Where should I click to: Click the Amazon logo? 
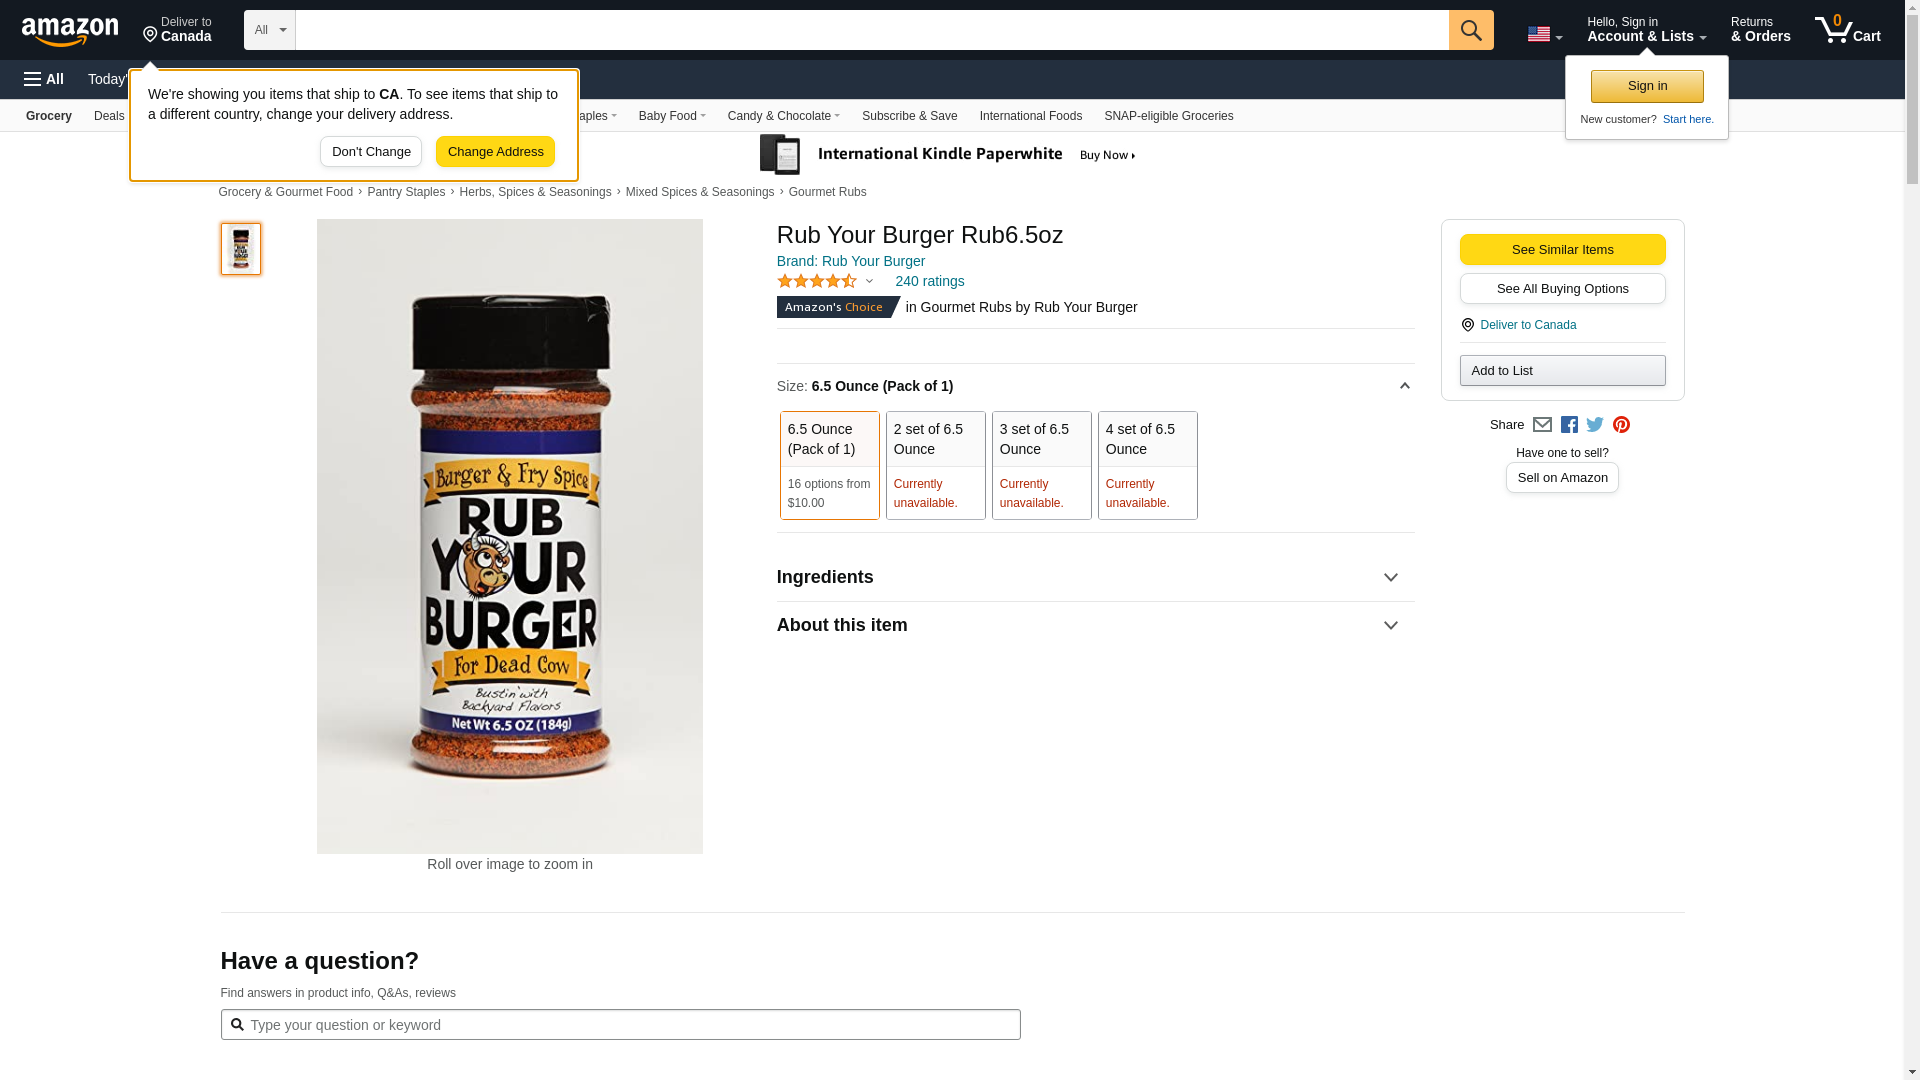pyautogui.click(x=70, y=31)
